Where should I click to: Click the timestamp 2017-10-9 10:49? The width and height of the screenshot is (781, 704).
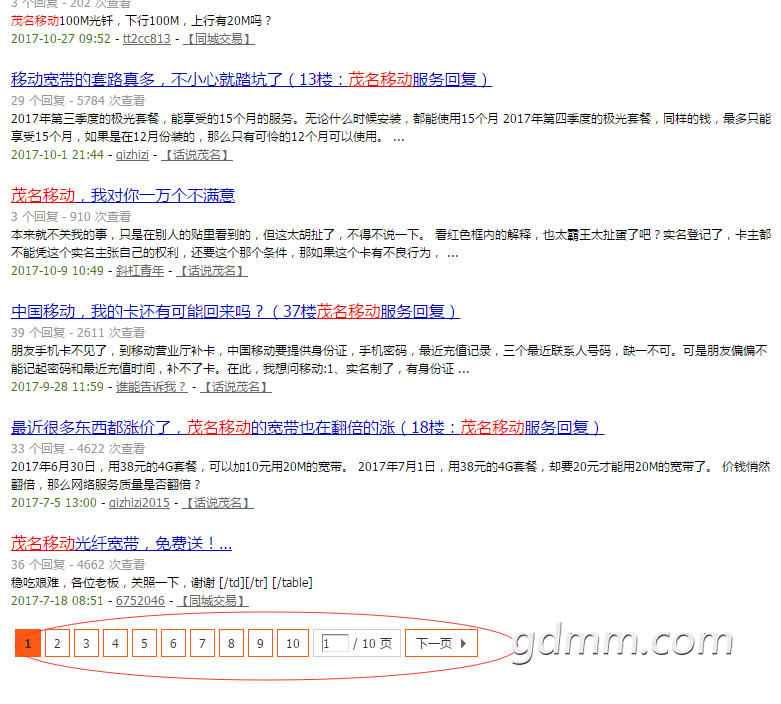click(x=57, y=271)
